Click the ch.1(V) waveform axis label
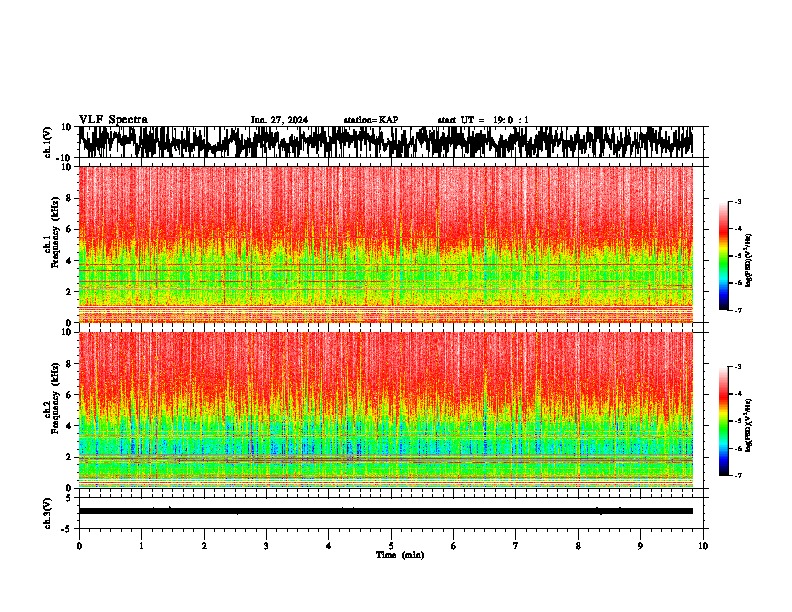The image size is (792, 612). point(49,142)
